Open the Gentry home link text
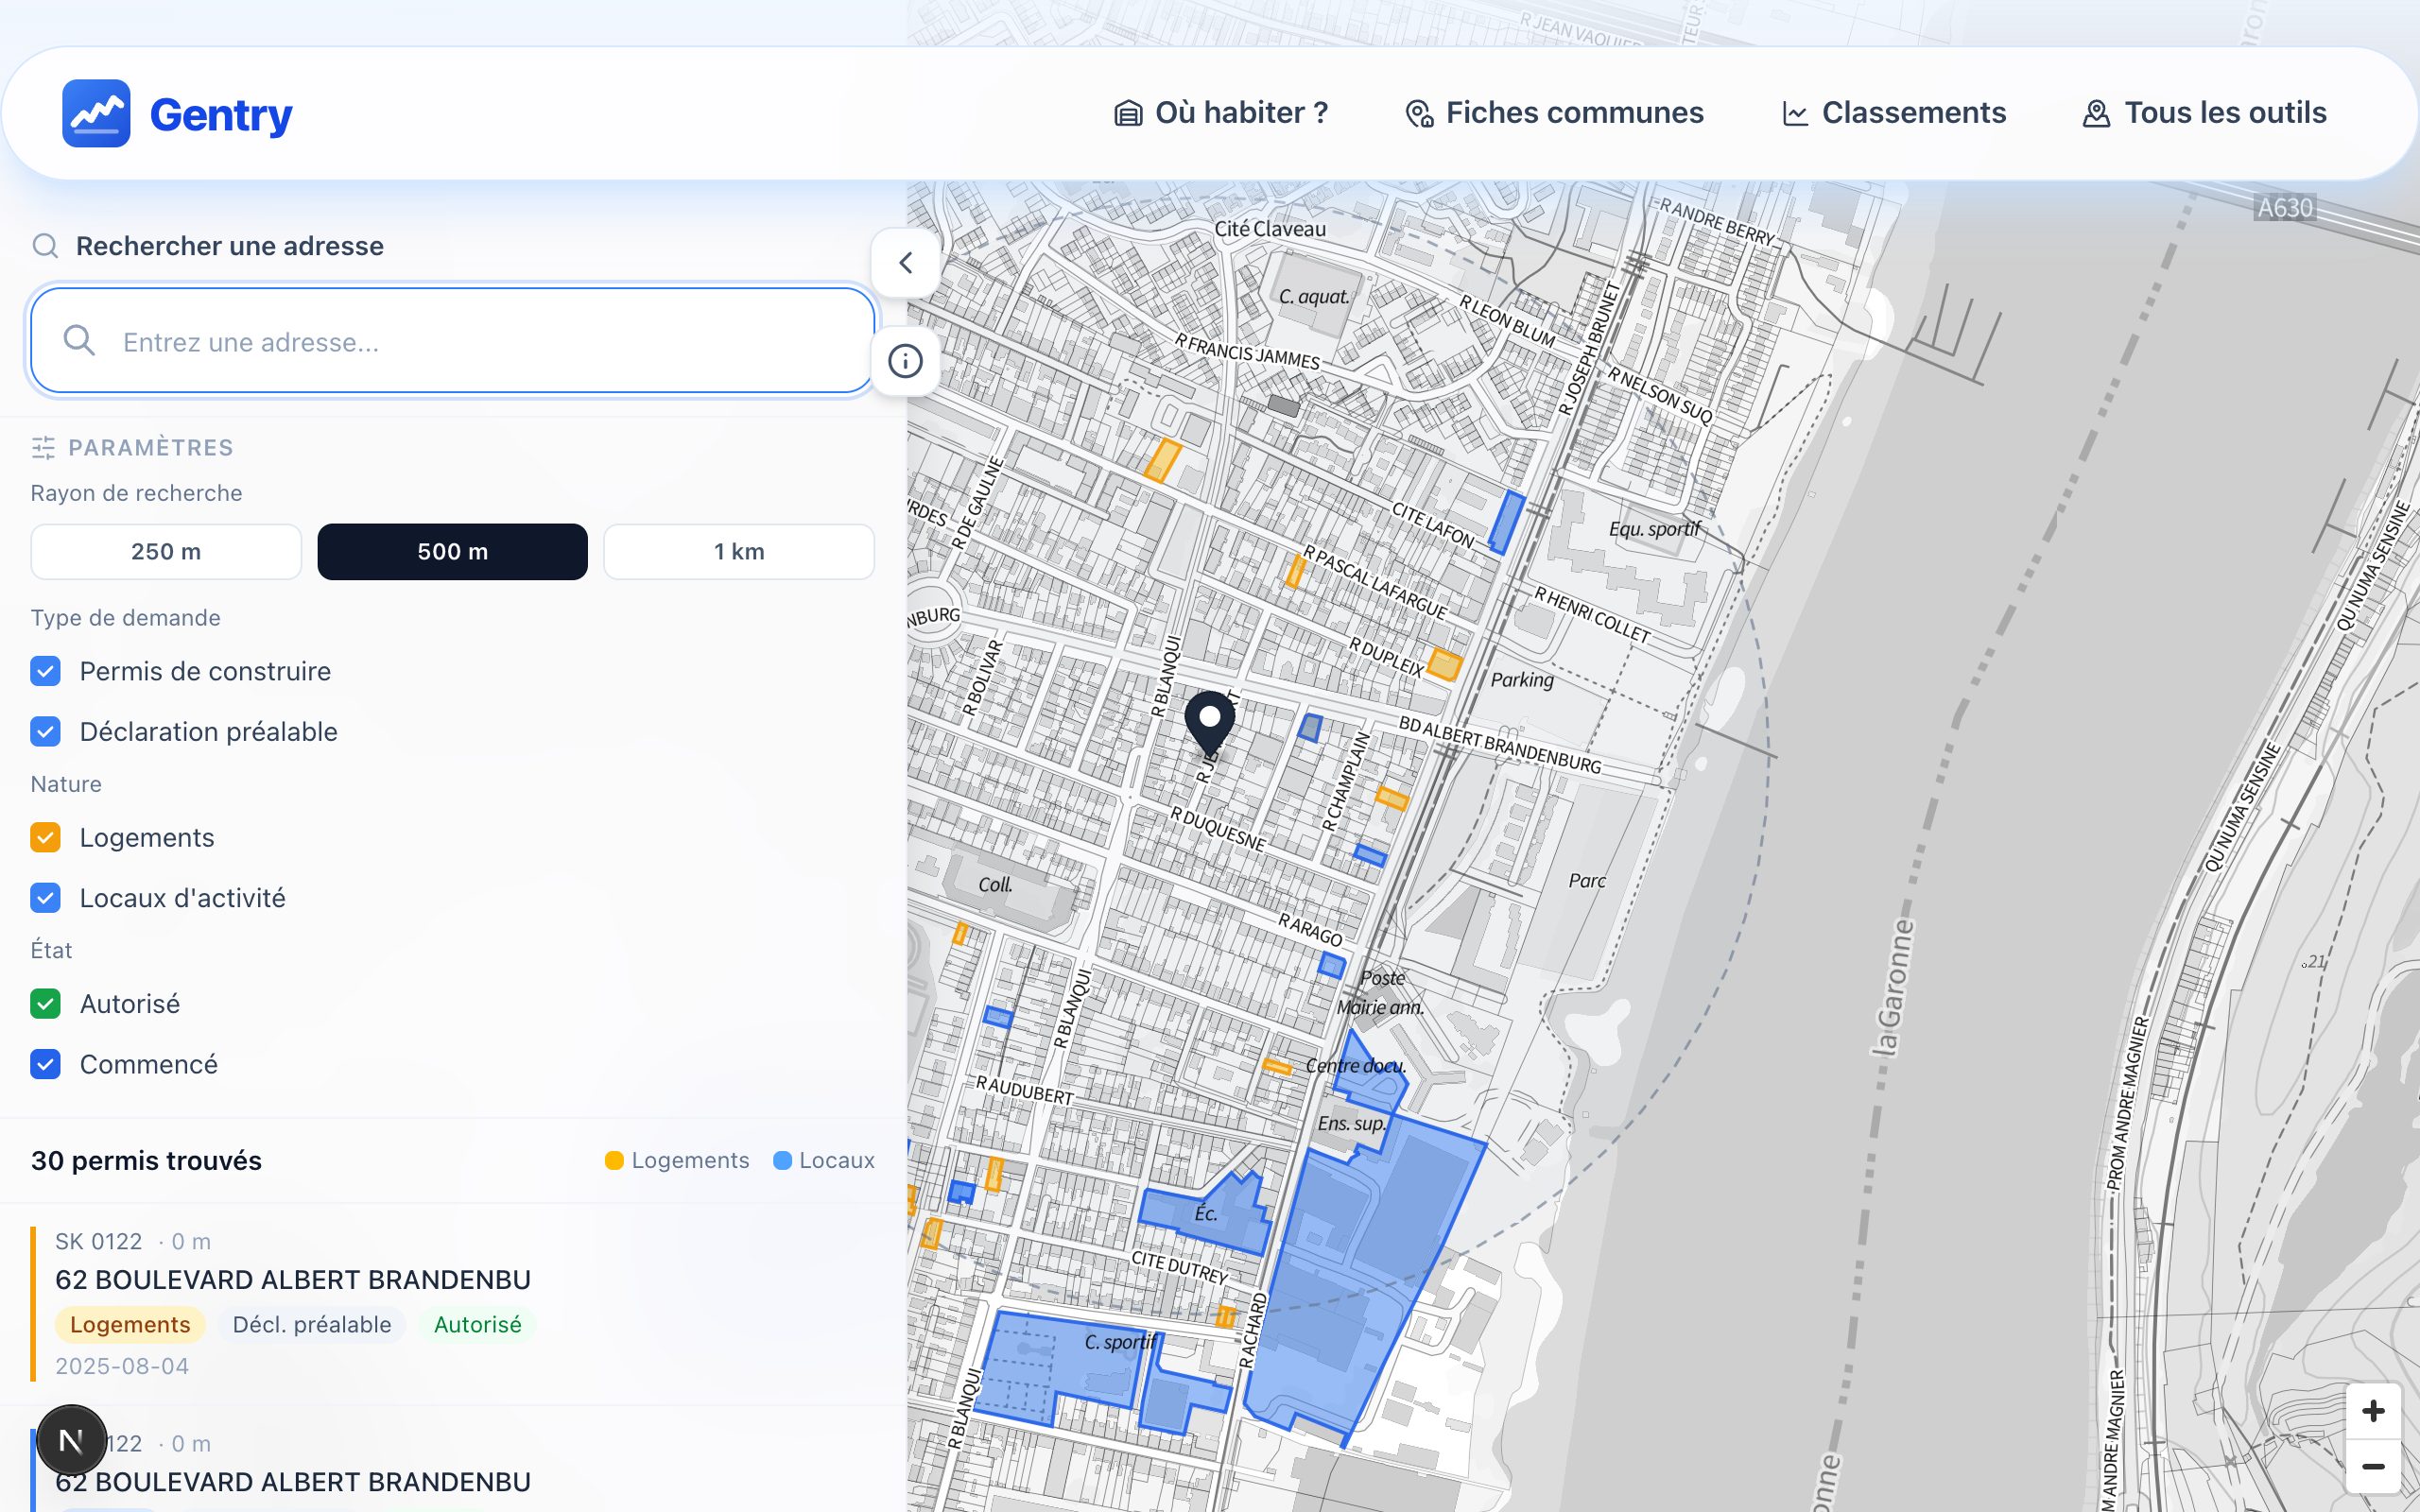 (221, 114)
